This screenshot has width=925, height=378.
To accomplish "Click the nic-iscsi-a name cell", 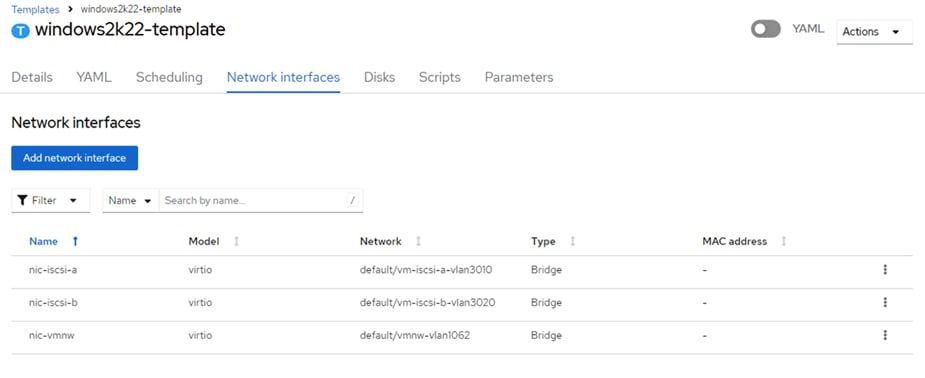I will pyautogui.click(x=53, y=270).
